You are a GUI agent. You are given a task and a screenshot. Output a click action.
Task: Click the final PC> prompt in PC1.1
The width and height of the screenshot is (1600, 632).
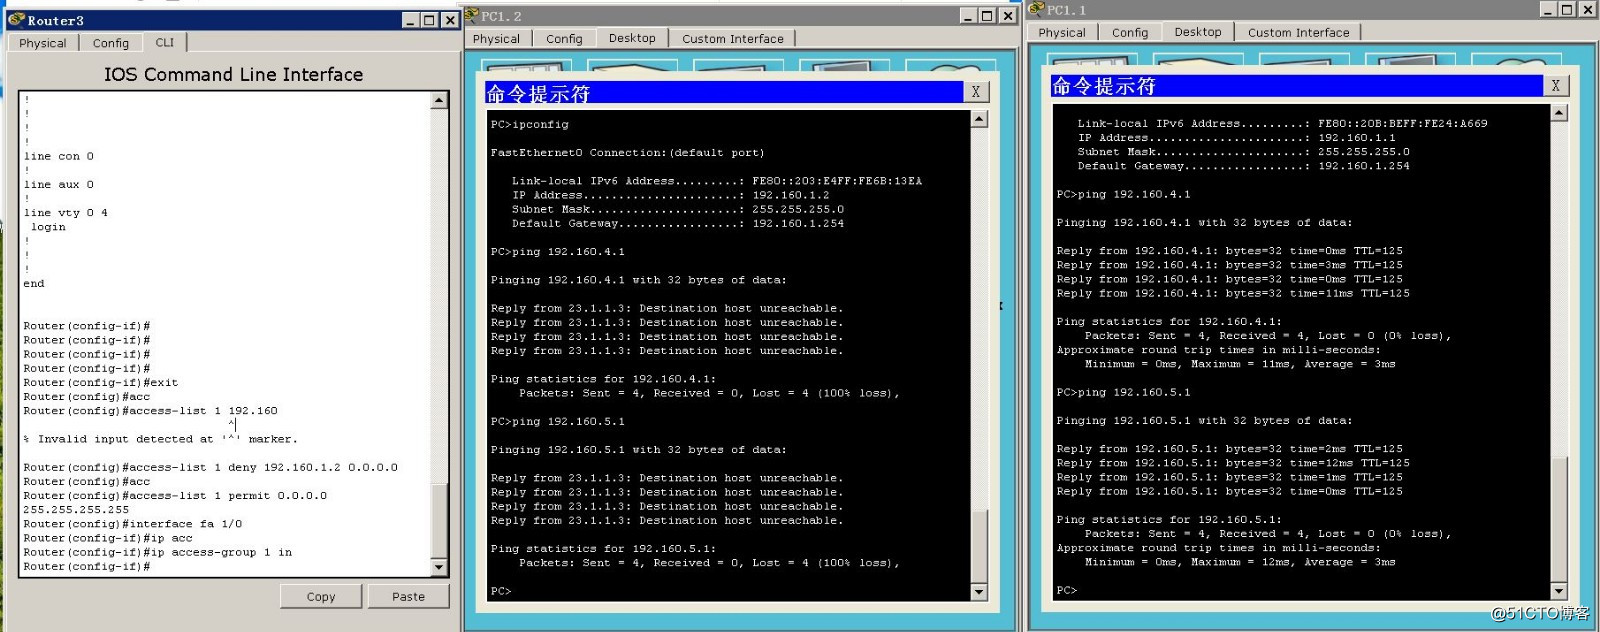click(1067, 590)
